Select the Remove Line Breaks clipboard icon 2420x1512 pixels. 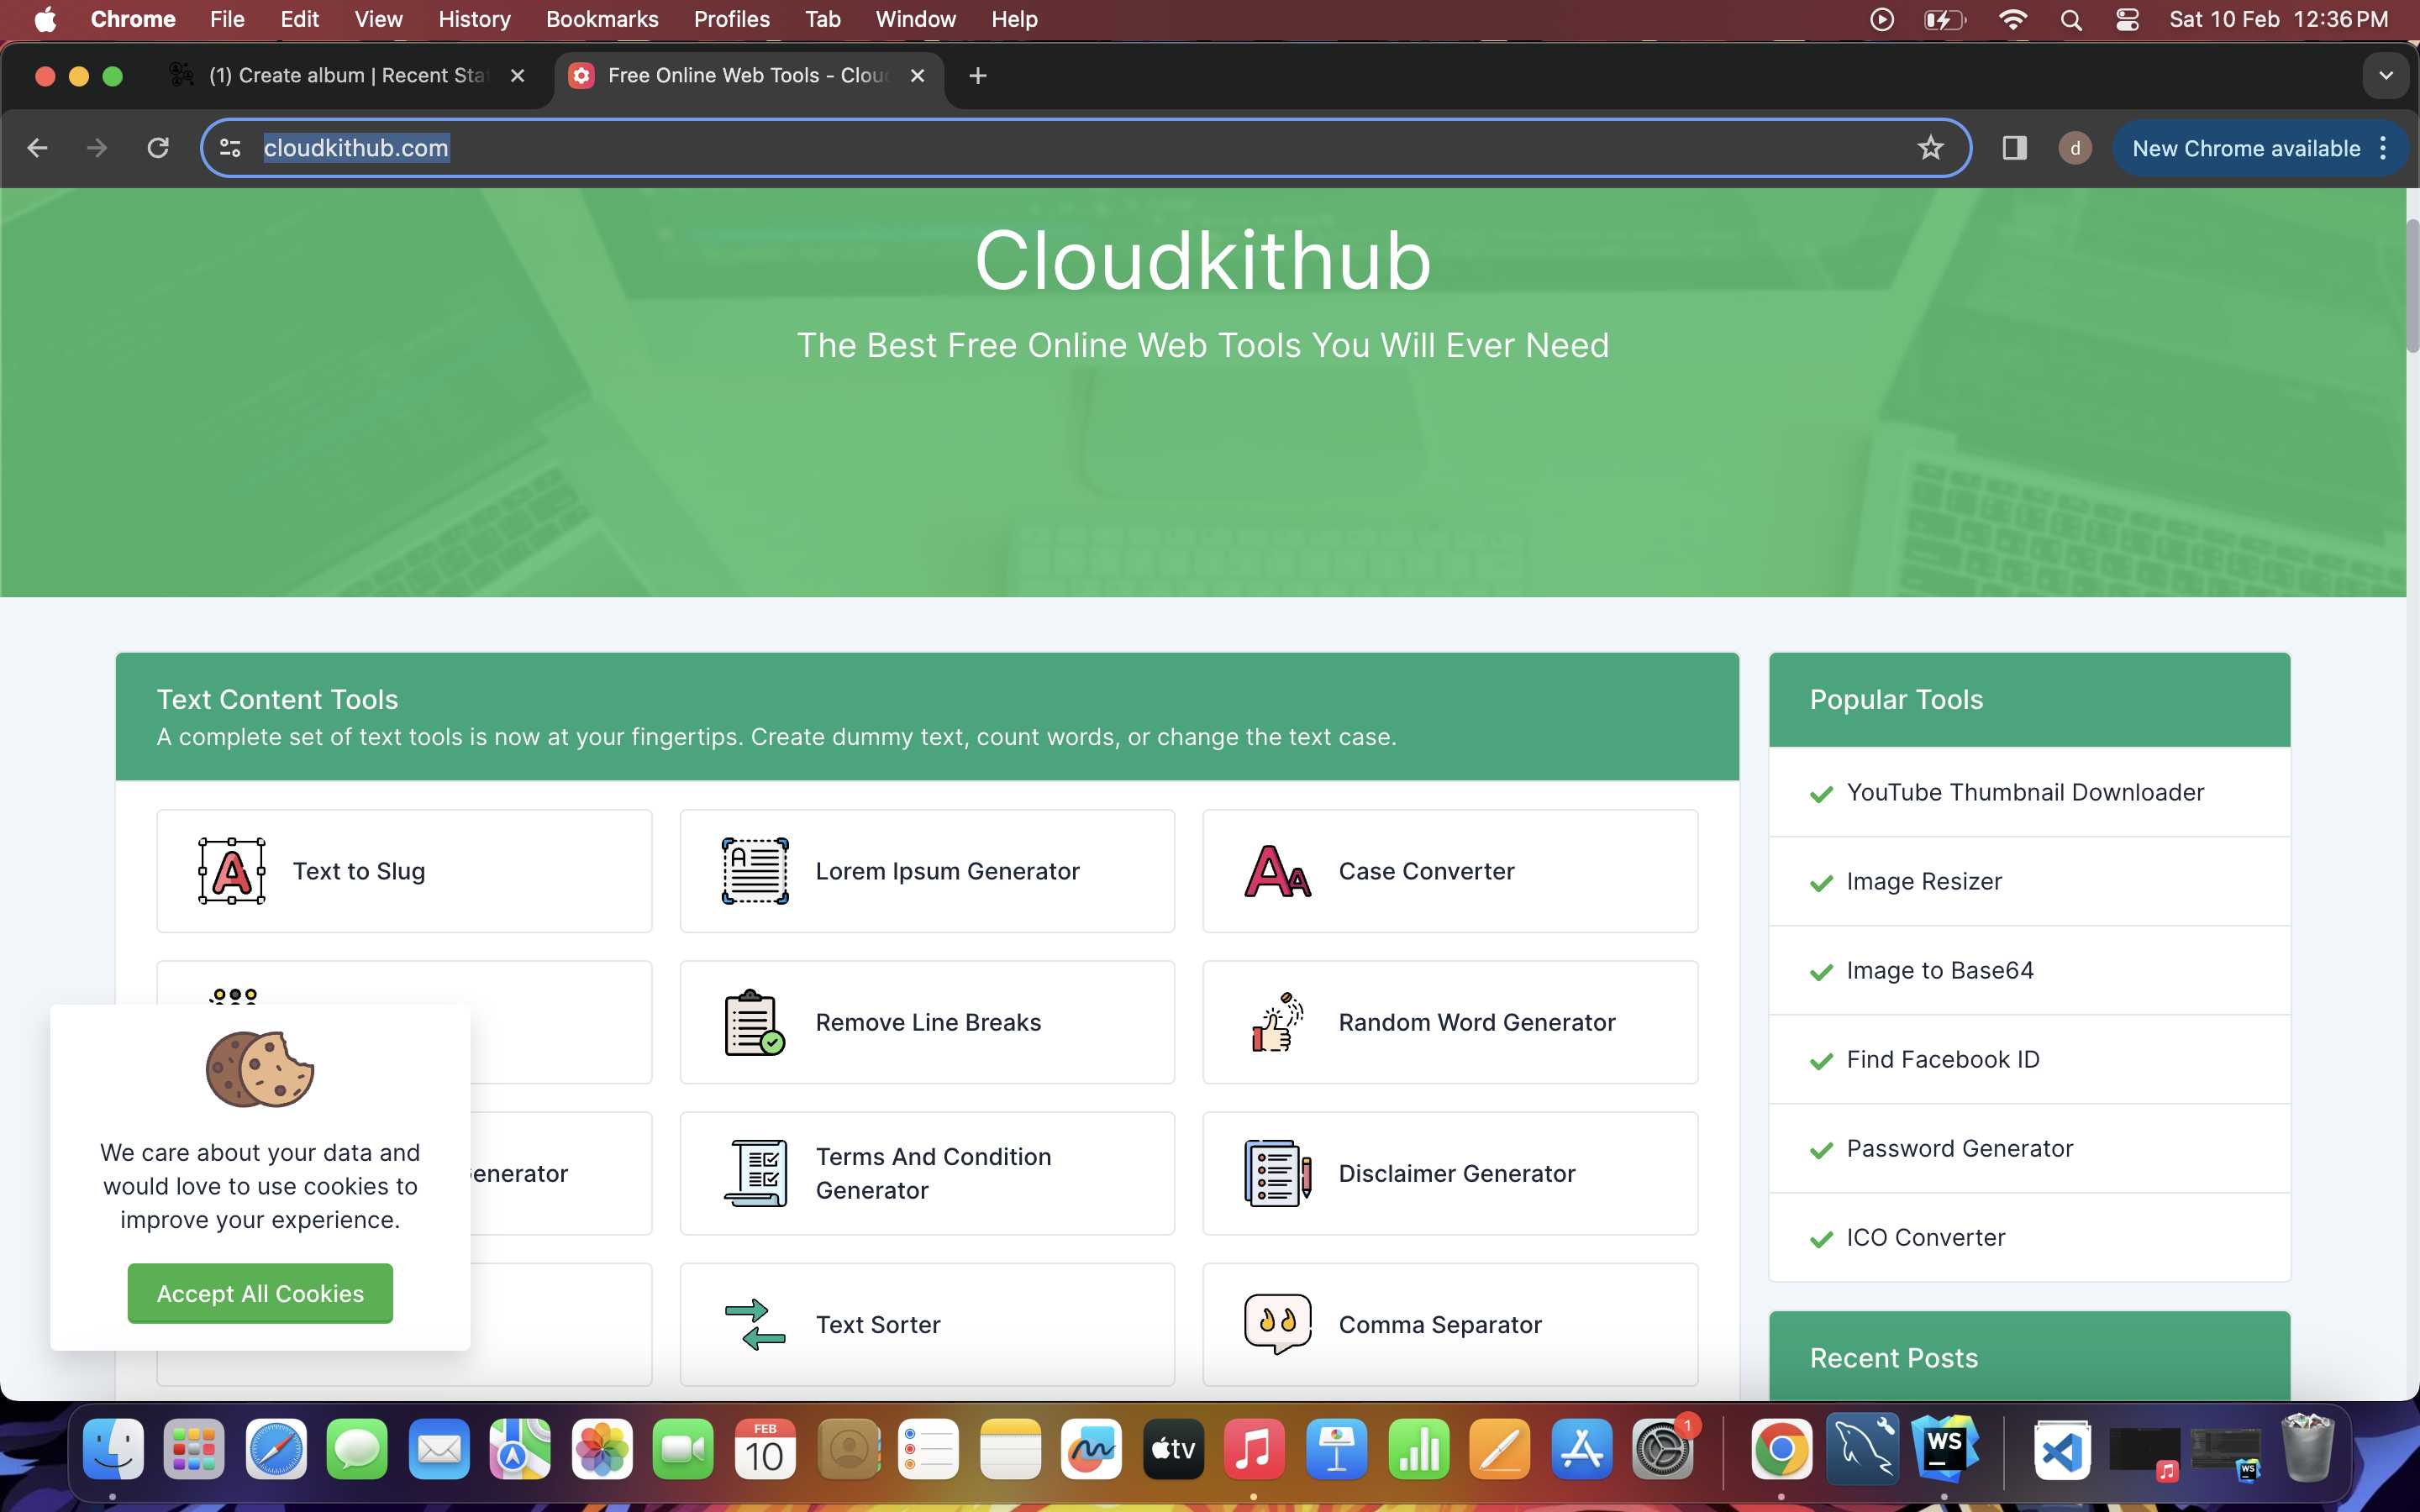[754, 1022]
